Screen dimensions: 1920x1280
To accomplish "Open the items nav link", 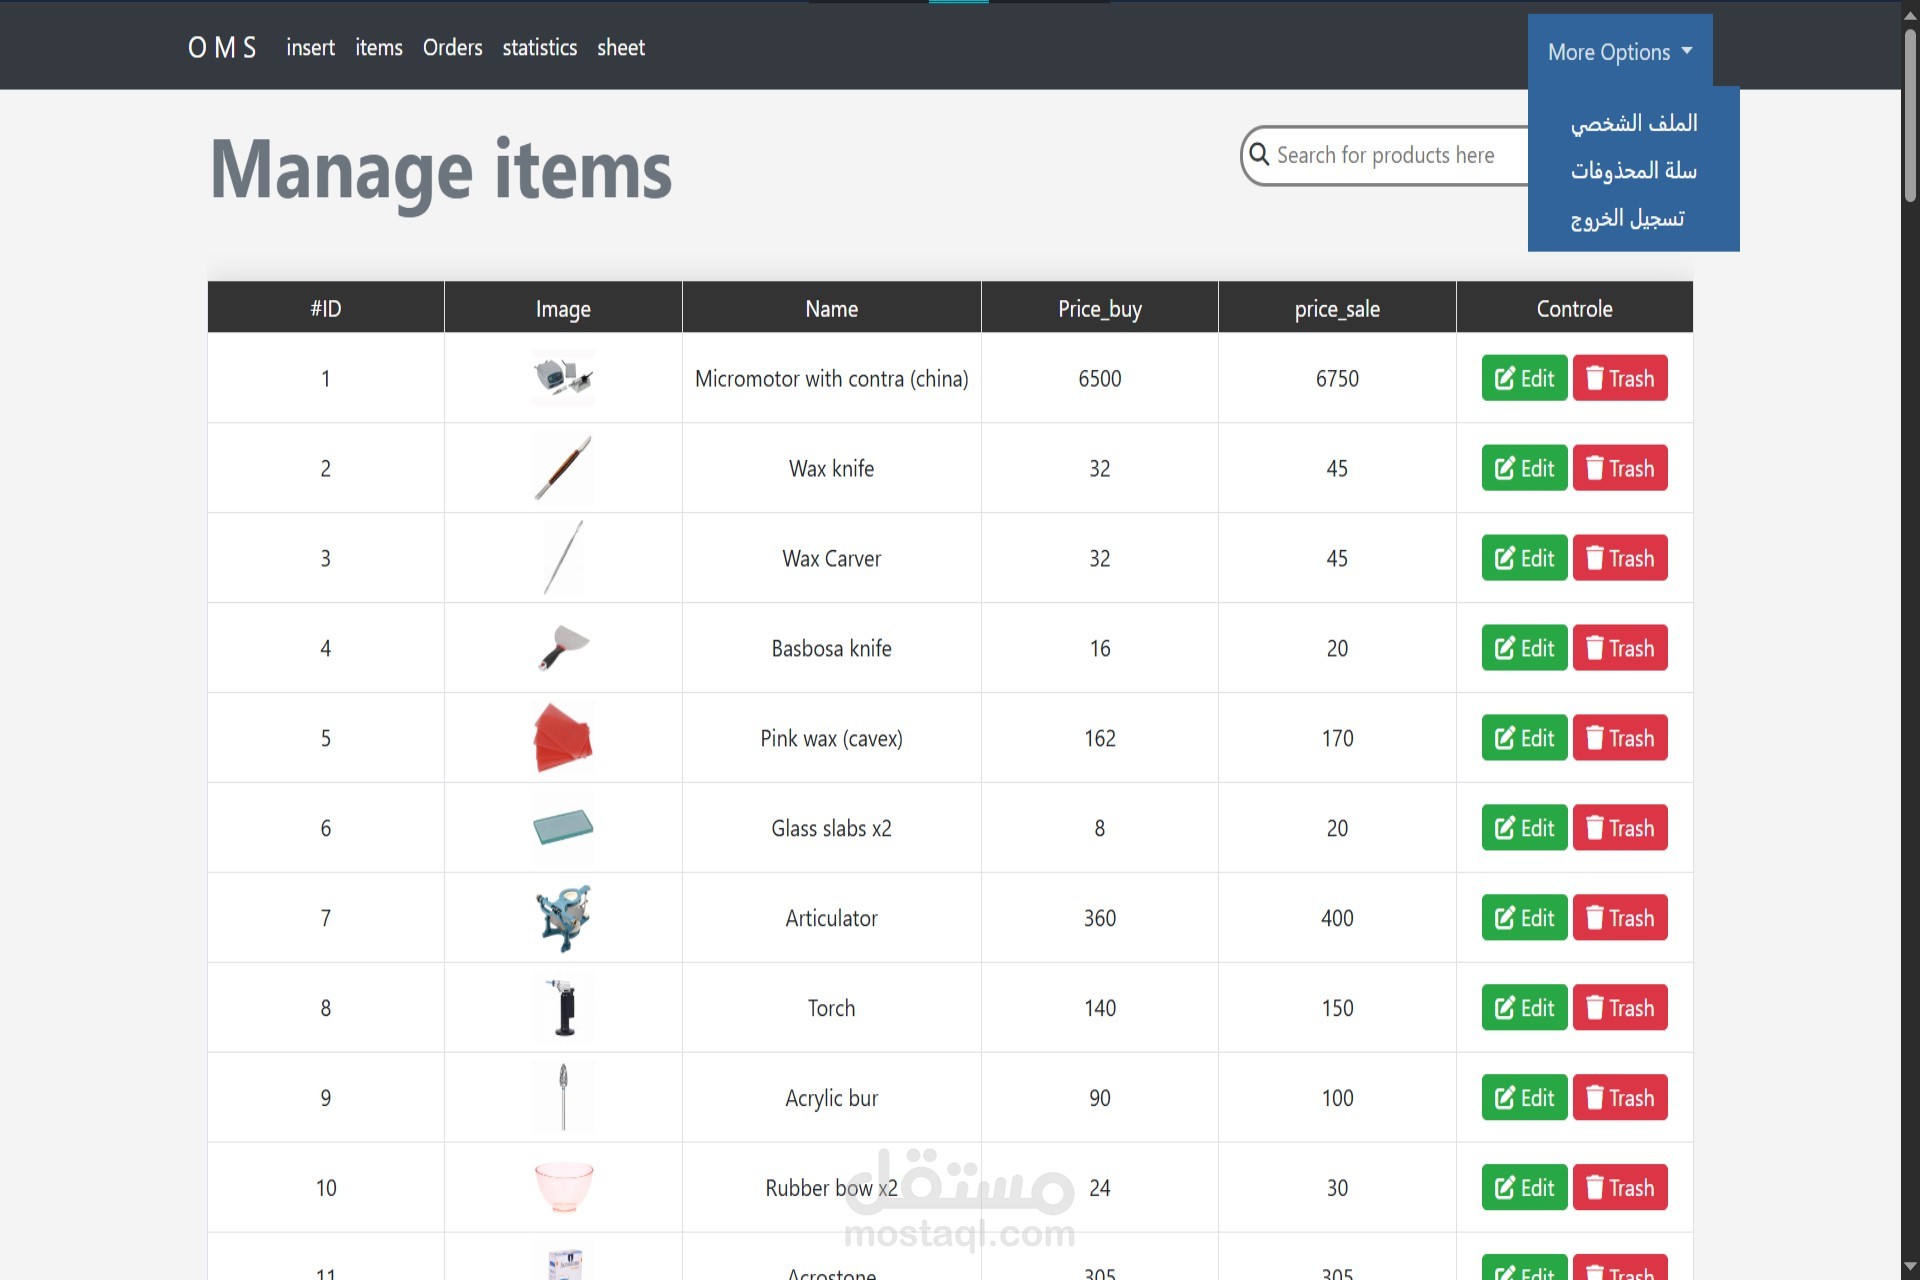I will 379,47.
